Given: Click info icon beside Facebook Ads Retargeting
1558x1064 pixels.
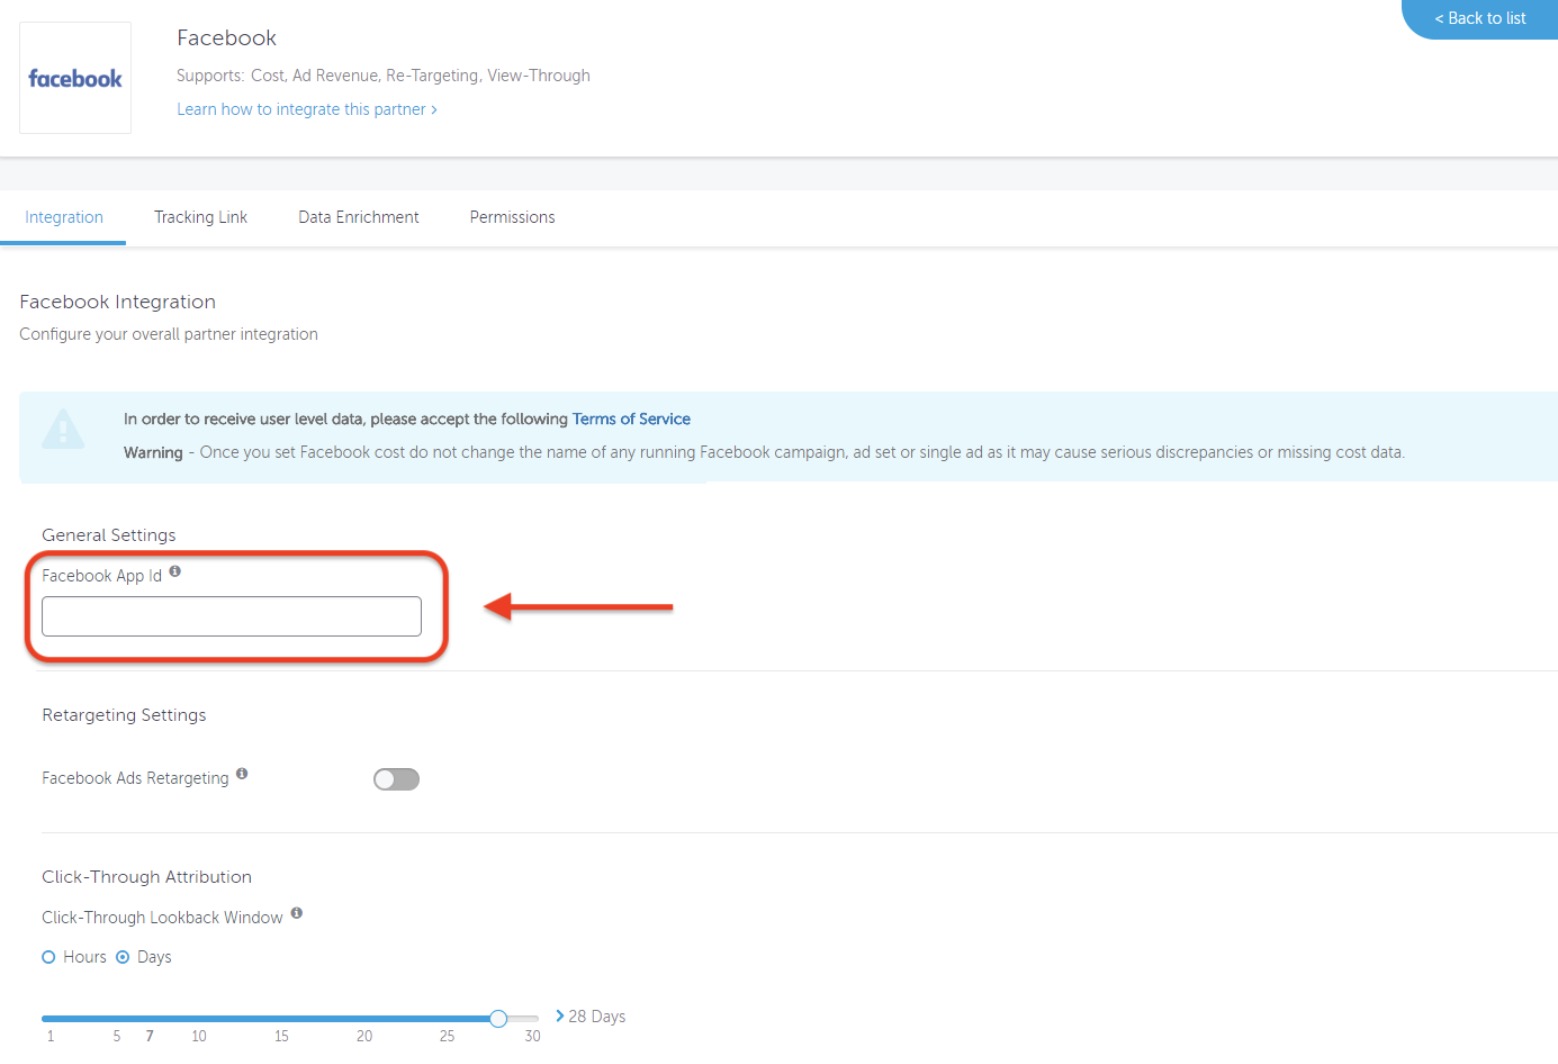Looking at the screenshot, I should (x=242, y=774).
